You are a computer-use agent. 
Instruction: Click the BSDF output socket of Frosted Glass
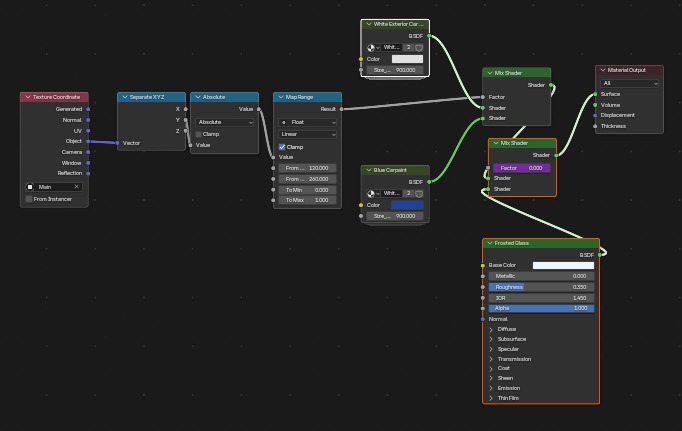coord(599,255)
